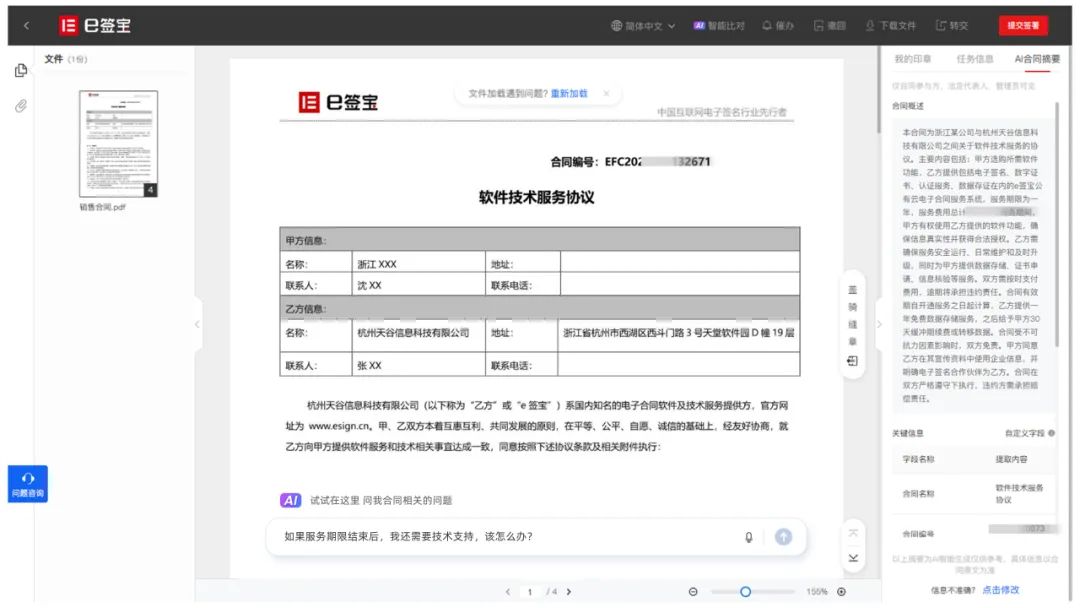This screenshot has height=608, width=1080.
Task: Click the zoom out minus icon
Action: [693, 592]
